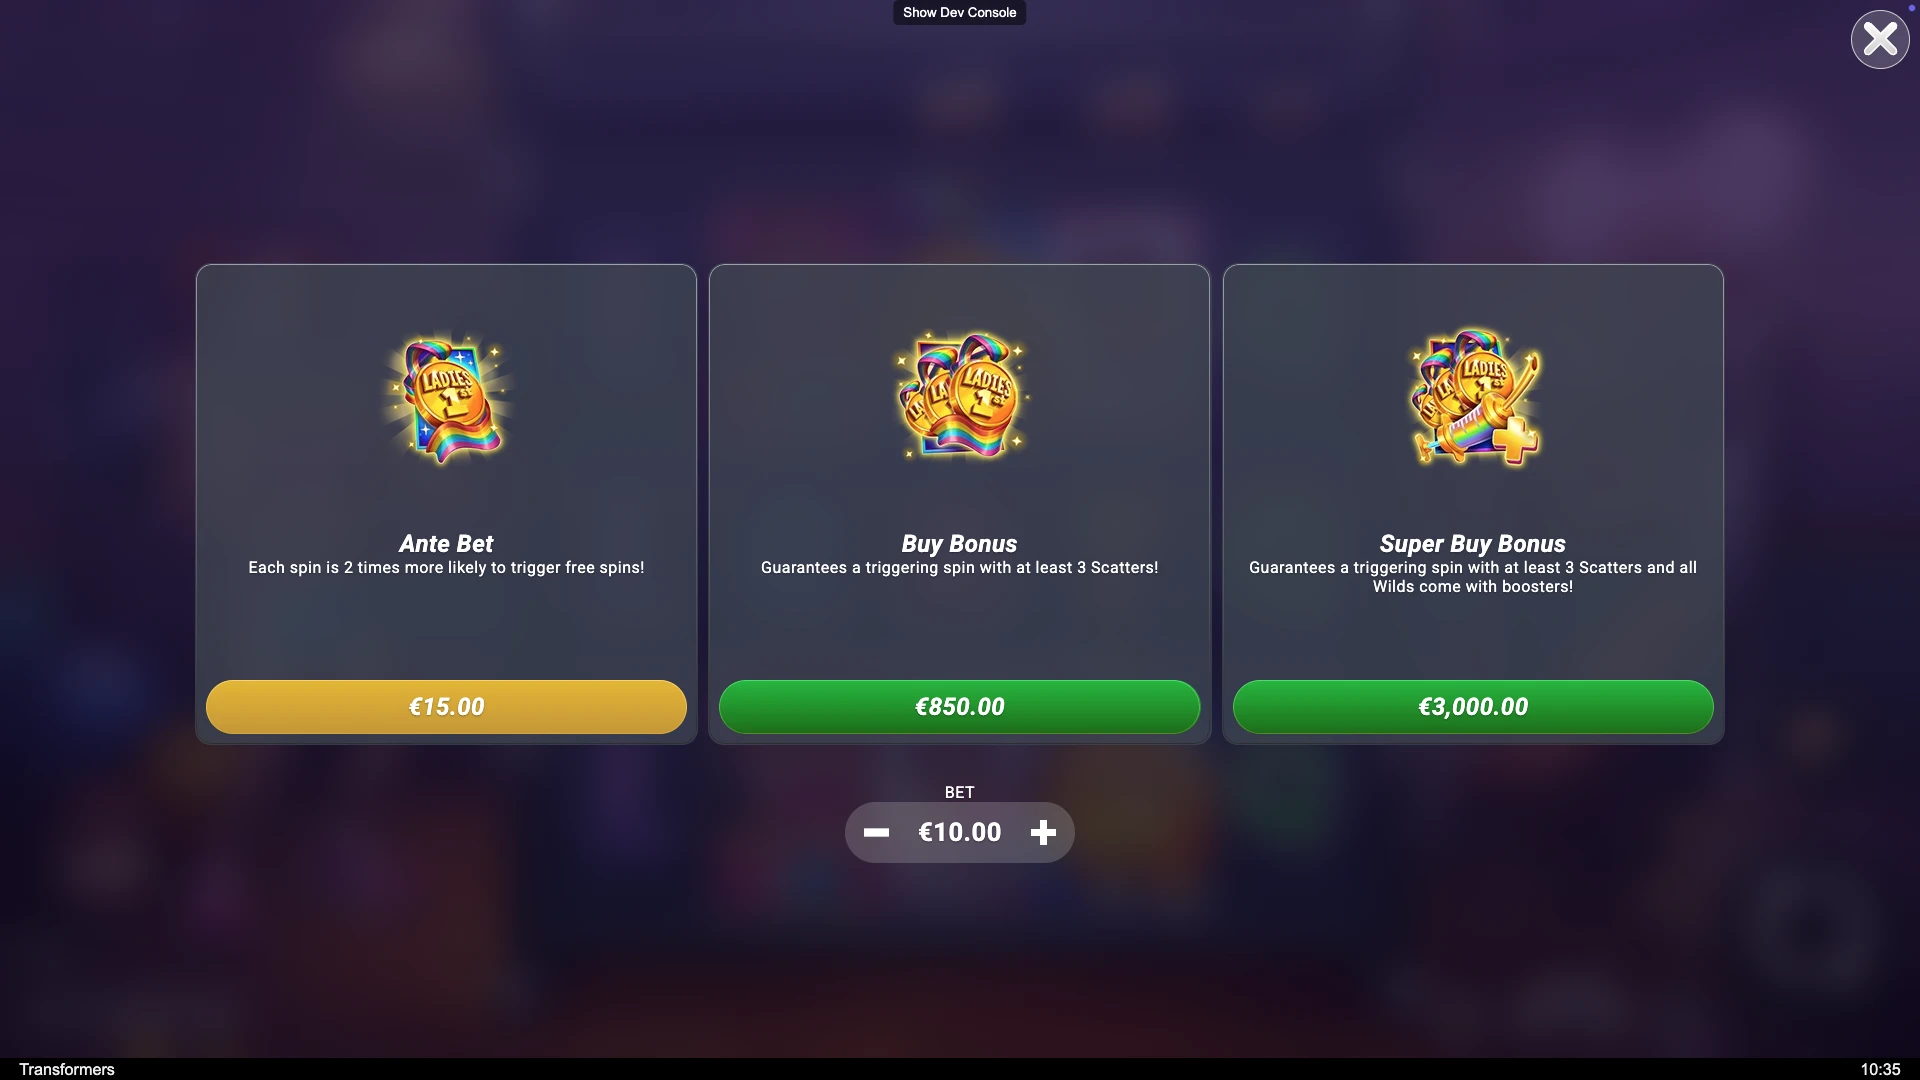Purchase the Buy Bonus for €850.00
This screenshot has height=1080, width=1920.
(959, 707)
